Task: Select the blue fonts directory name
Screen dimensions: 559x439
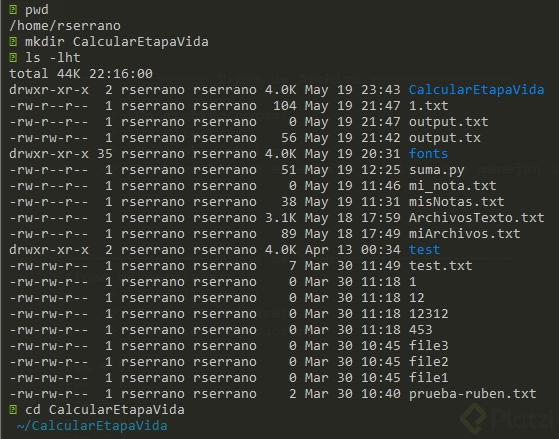Action: pyautogui.click(x=428, y=154)
